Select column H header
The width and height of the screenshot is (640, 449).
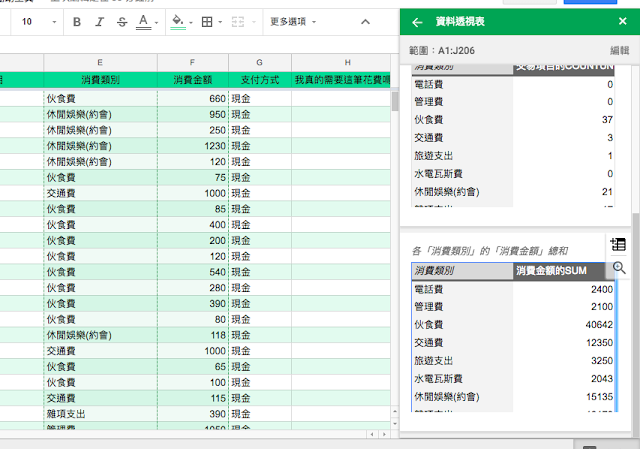click(347, 62)
